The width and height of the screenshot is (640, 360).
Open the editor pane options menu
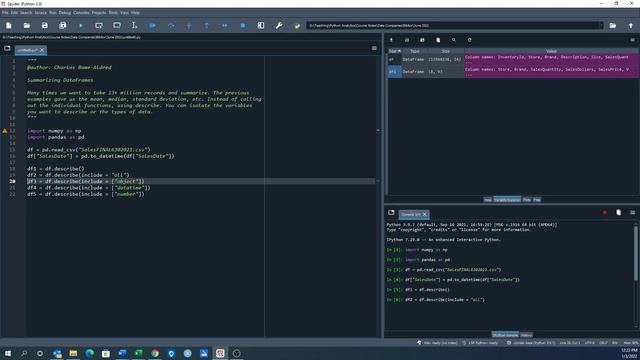click(x=374, y=48)
